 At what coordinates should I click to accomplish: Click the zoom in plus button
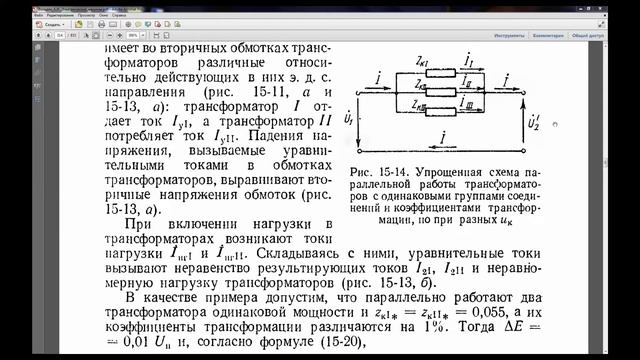pos(120,36)
